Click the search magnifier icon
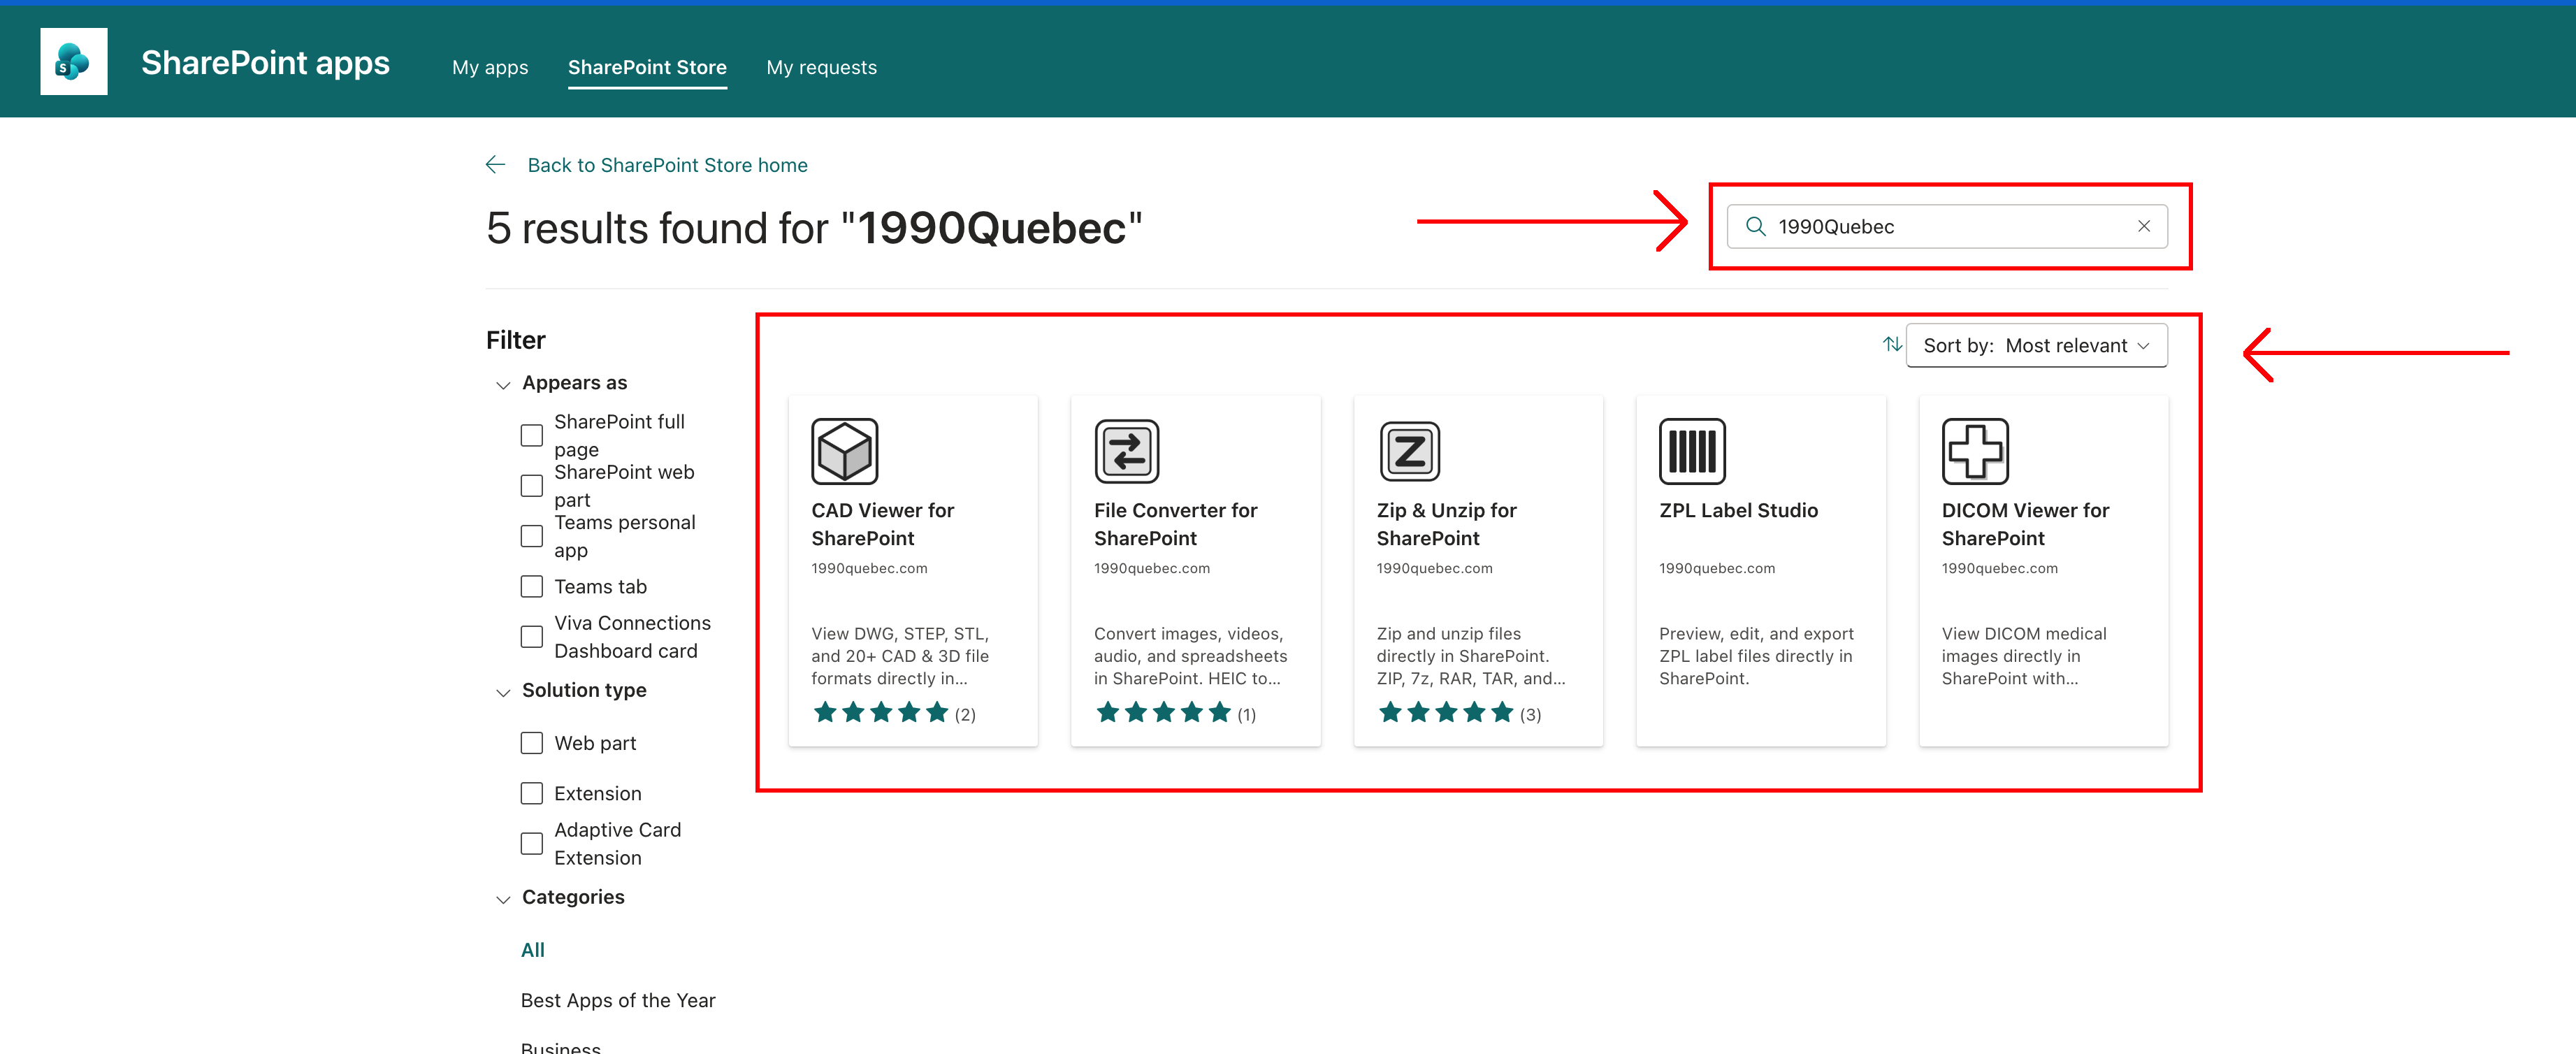This screenshot has width=2576, height=1054. coord(1755,227)
